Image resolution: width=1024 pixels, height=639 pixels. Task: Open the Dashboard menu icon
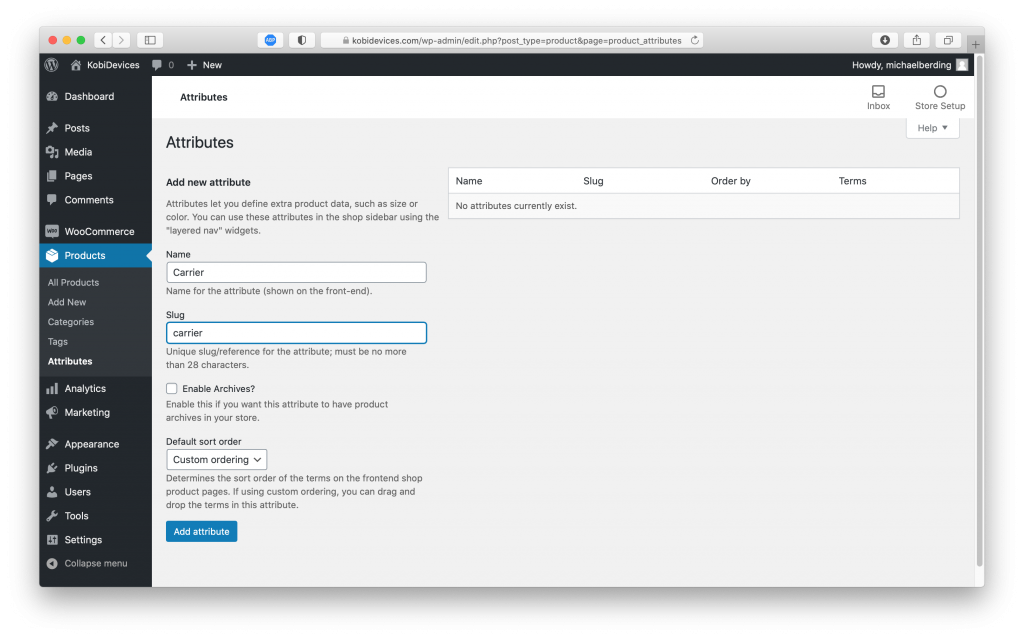tap(52, 97)
